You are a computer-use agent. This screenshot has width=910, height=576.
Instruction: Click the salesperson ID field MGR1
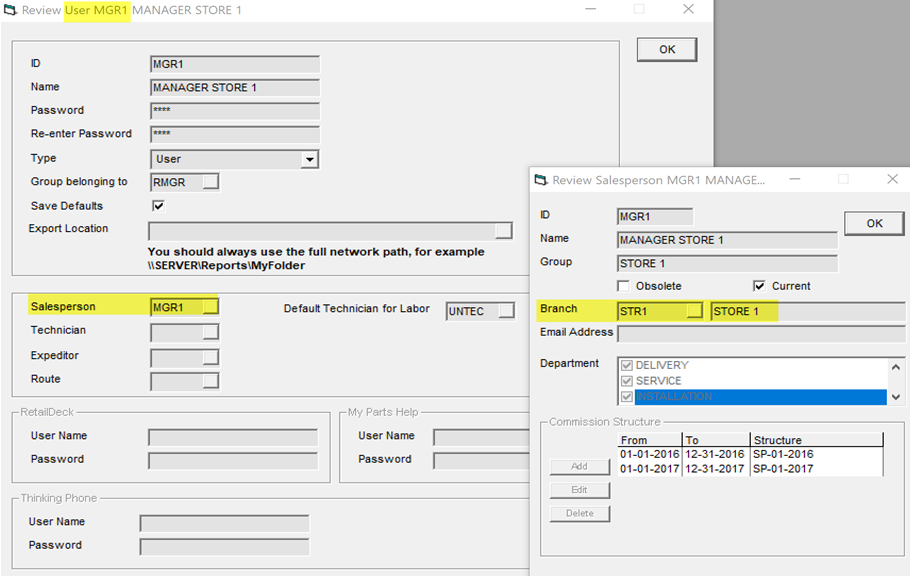click(655, 217)
